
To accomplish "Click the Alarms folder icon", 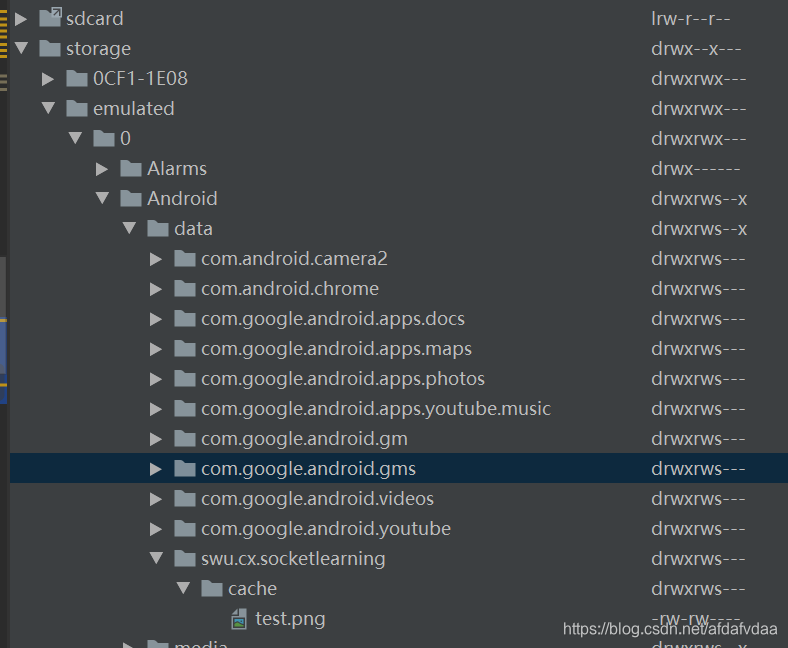I will 131,168.
